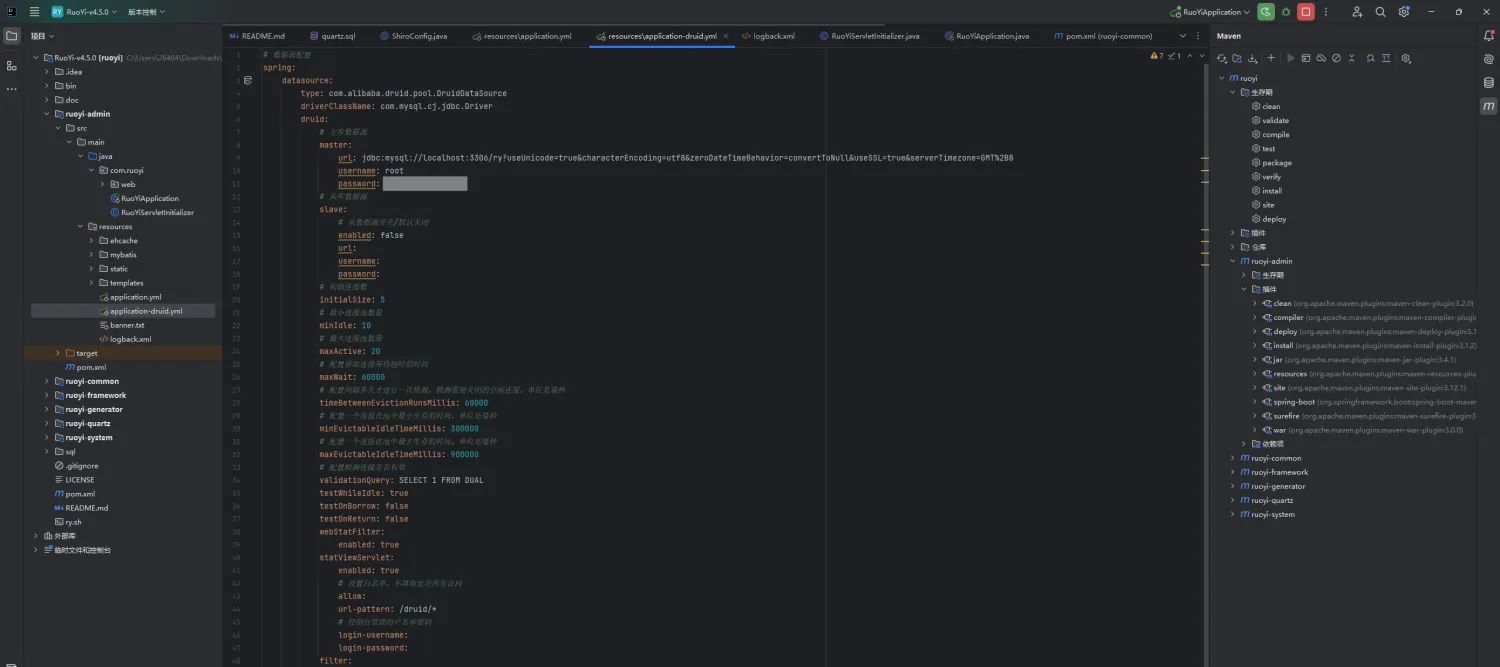This screenshot has height=667, width=1500.
Task: Switch to the RuoYiApplication.java tab
Action: point(986,36)
